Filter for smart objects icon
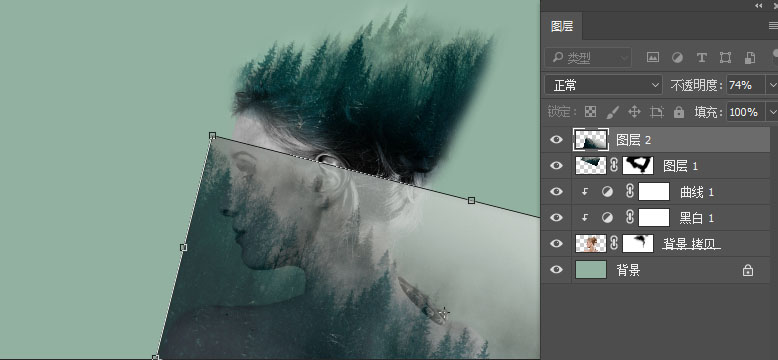The height and width of the screenshot is (360, 778). 750,58
